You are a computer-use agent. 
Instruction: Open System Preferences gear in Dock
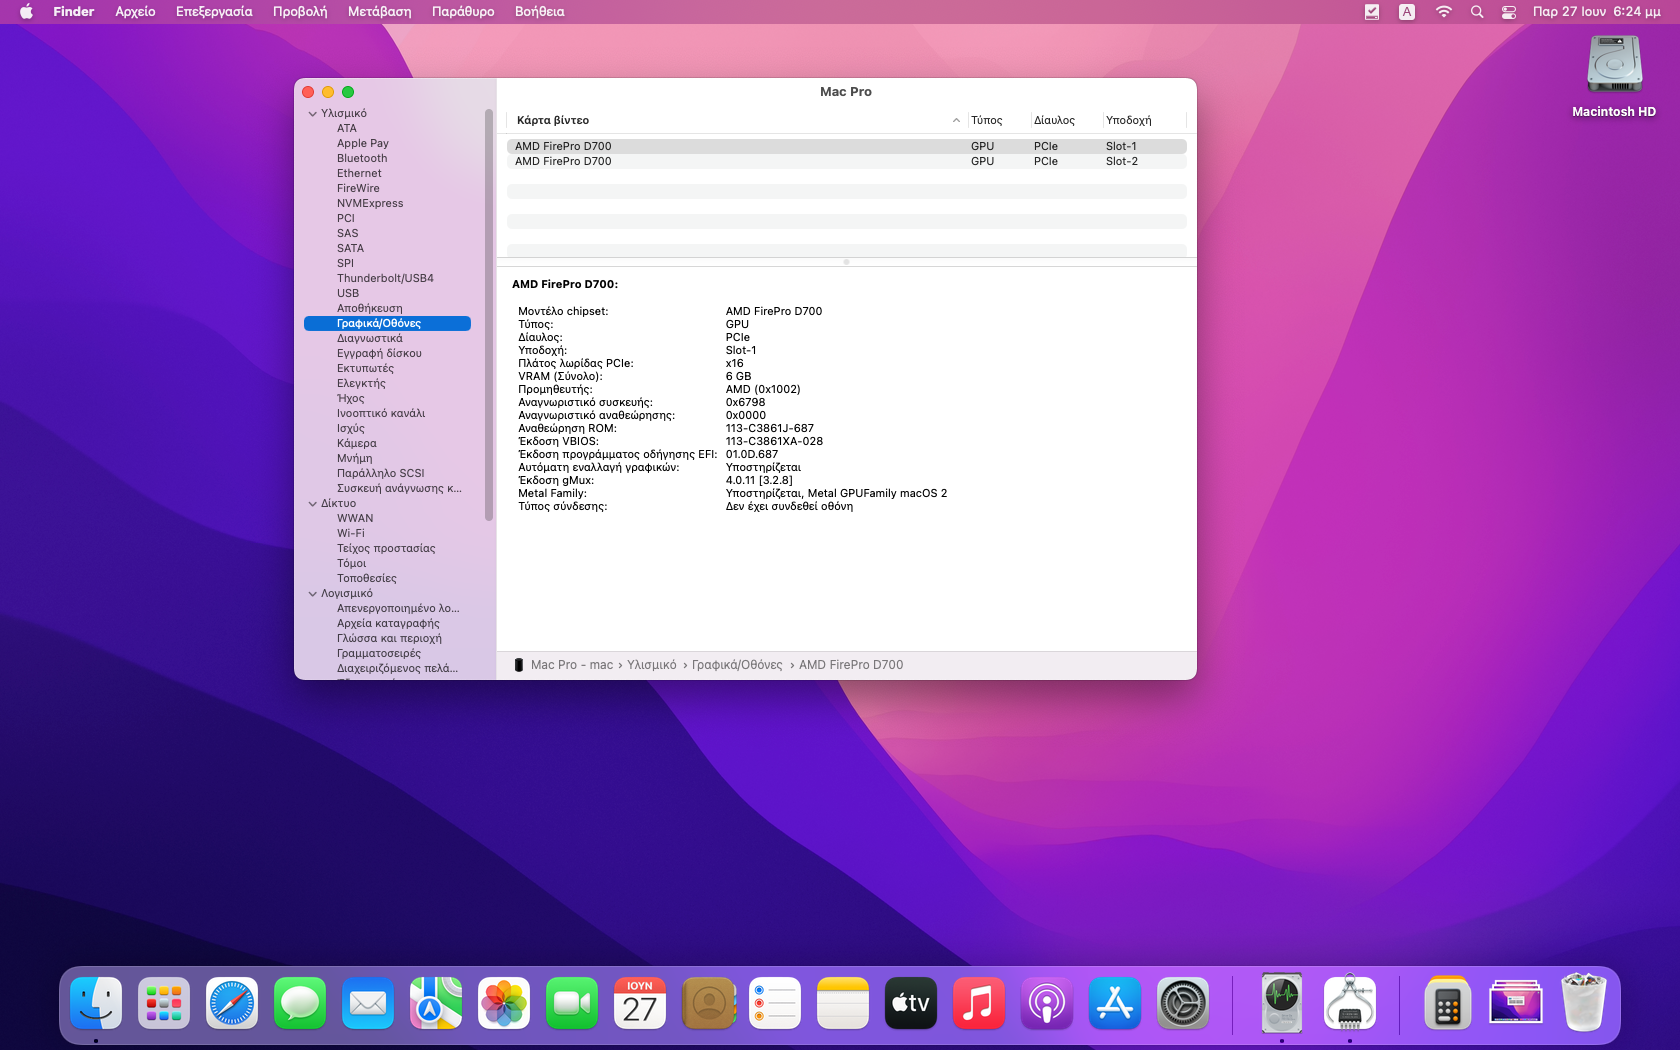click(x=1183, y=1003)
